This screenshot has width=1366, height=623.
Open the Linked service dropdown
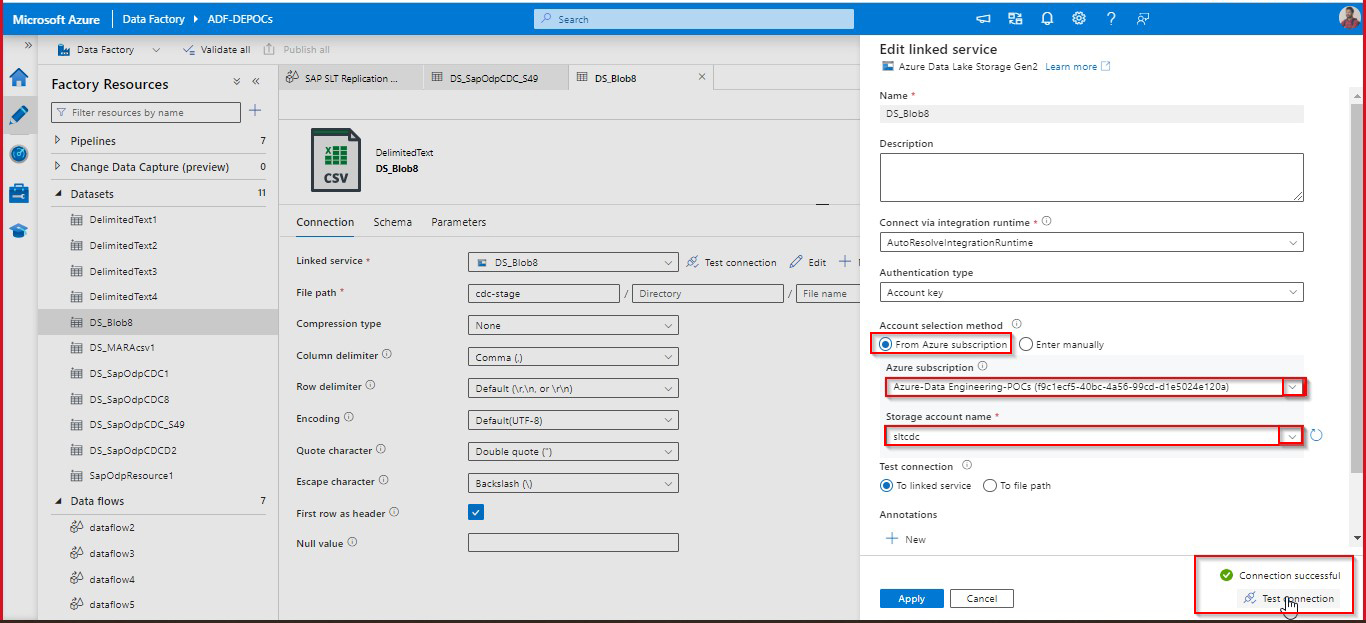(x=573, y=263)
